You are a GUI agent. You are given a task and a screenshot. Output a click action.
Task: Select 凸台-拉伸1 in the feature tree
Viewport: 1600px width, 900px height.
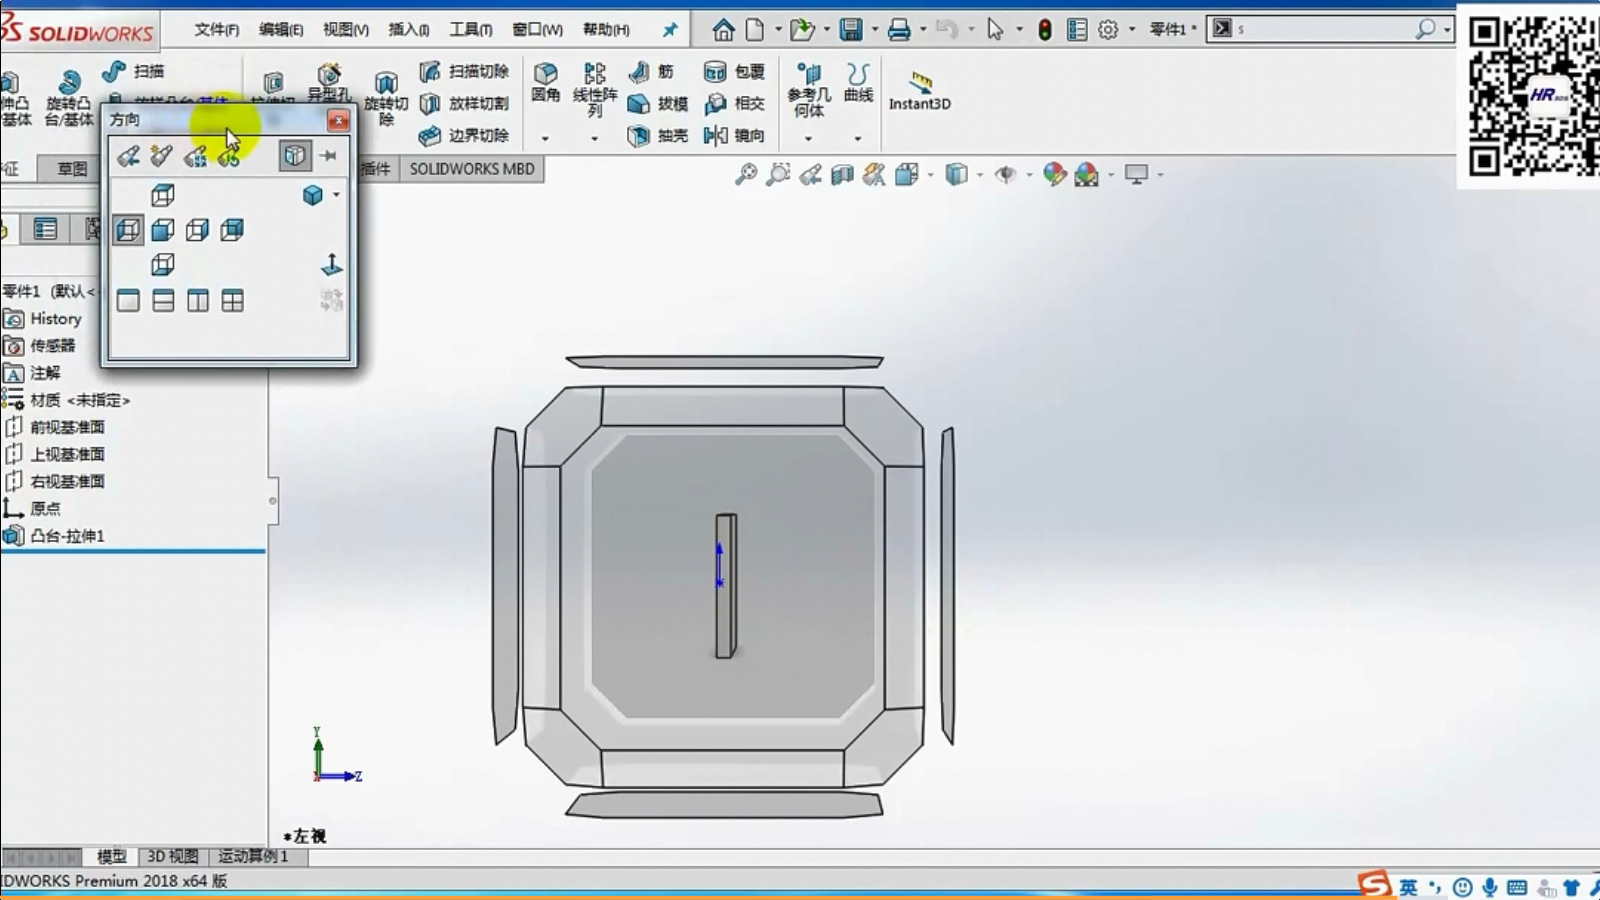66,536
